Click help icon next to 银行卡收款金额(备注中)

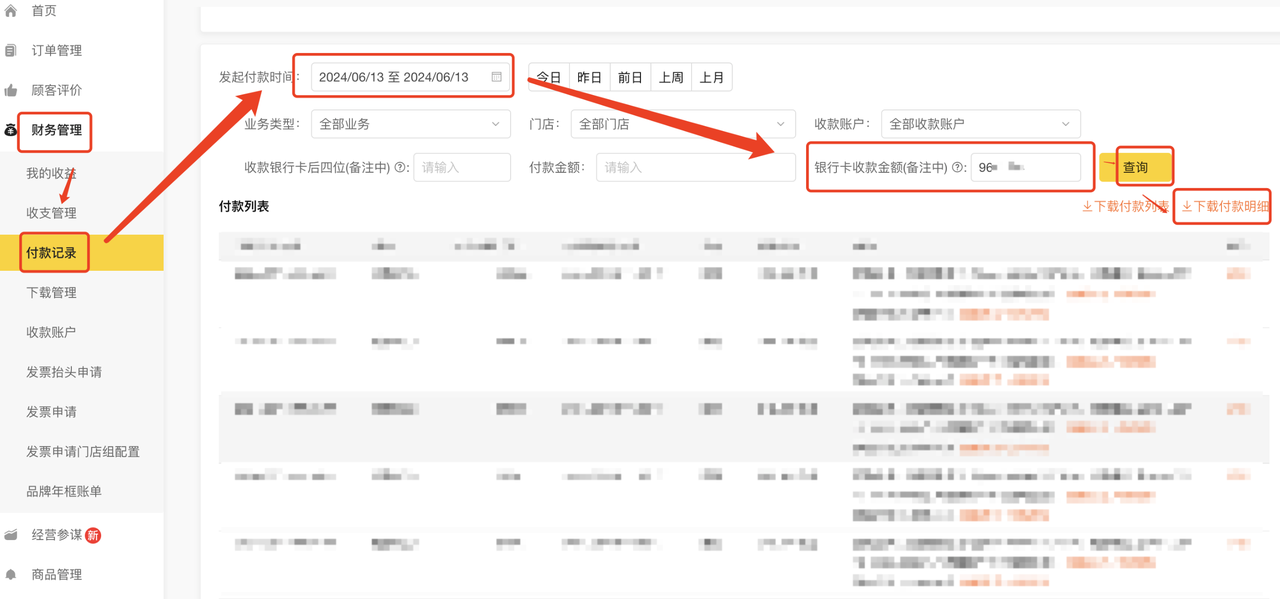[x=958, y=168]
